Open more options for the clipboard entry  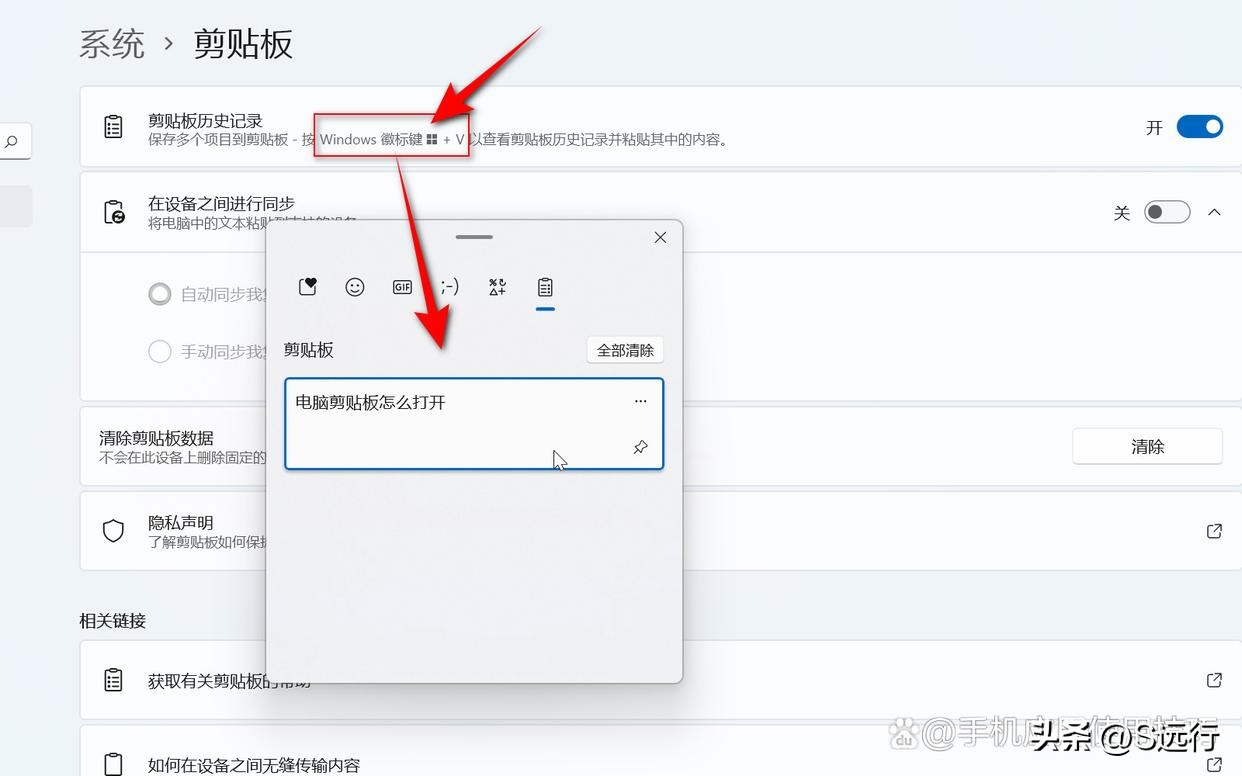click(x=640, y=400)
